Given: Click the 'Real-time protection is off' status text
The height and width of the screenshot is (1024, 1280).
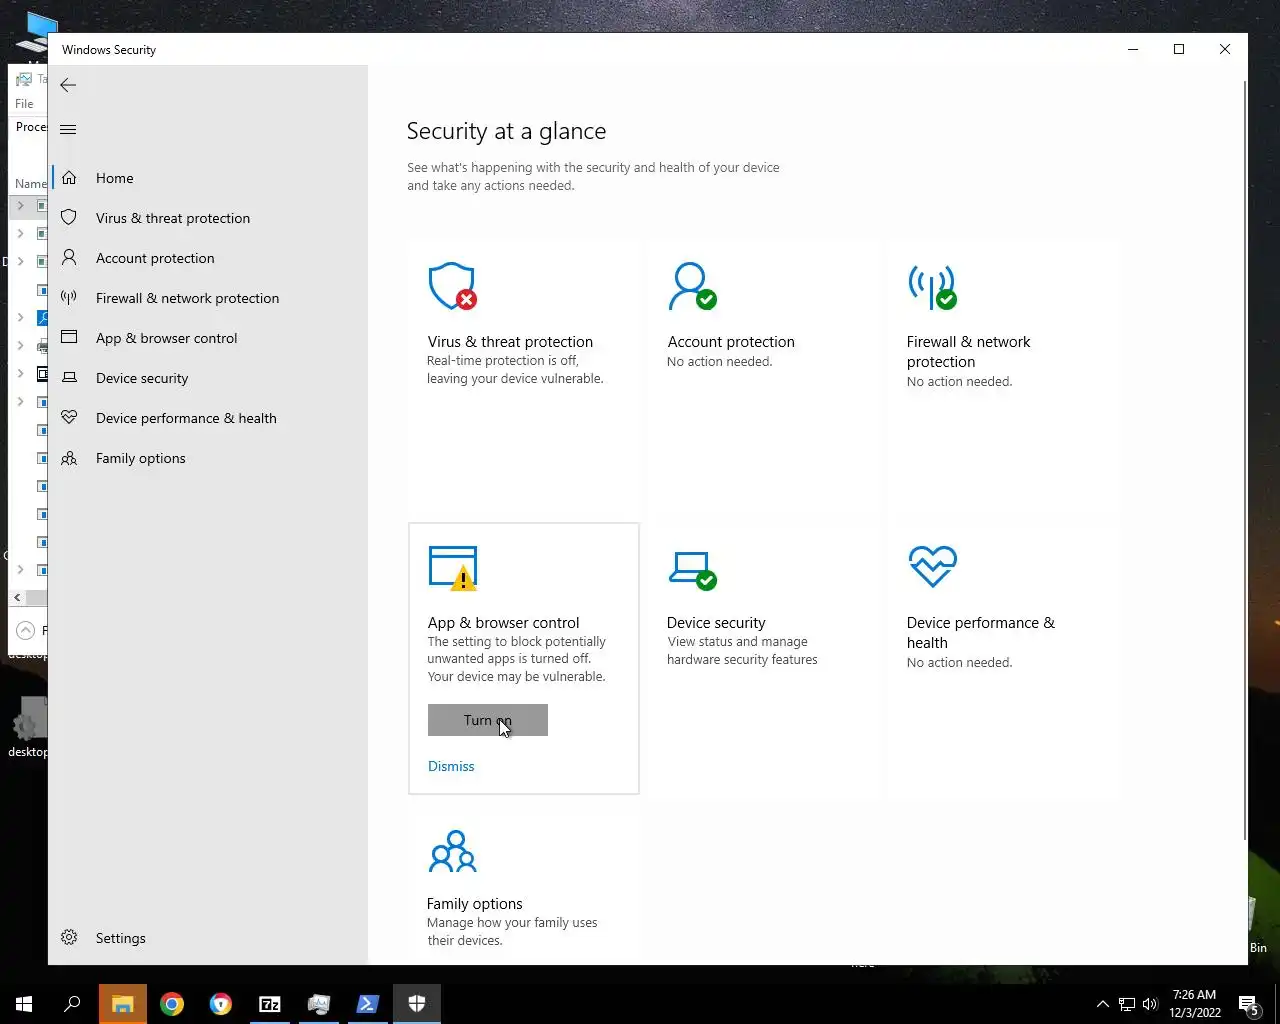Looking at the screenshot, I should [515, 370].
